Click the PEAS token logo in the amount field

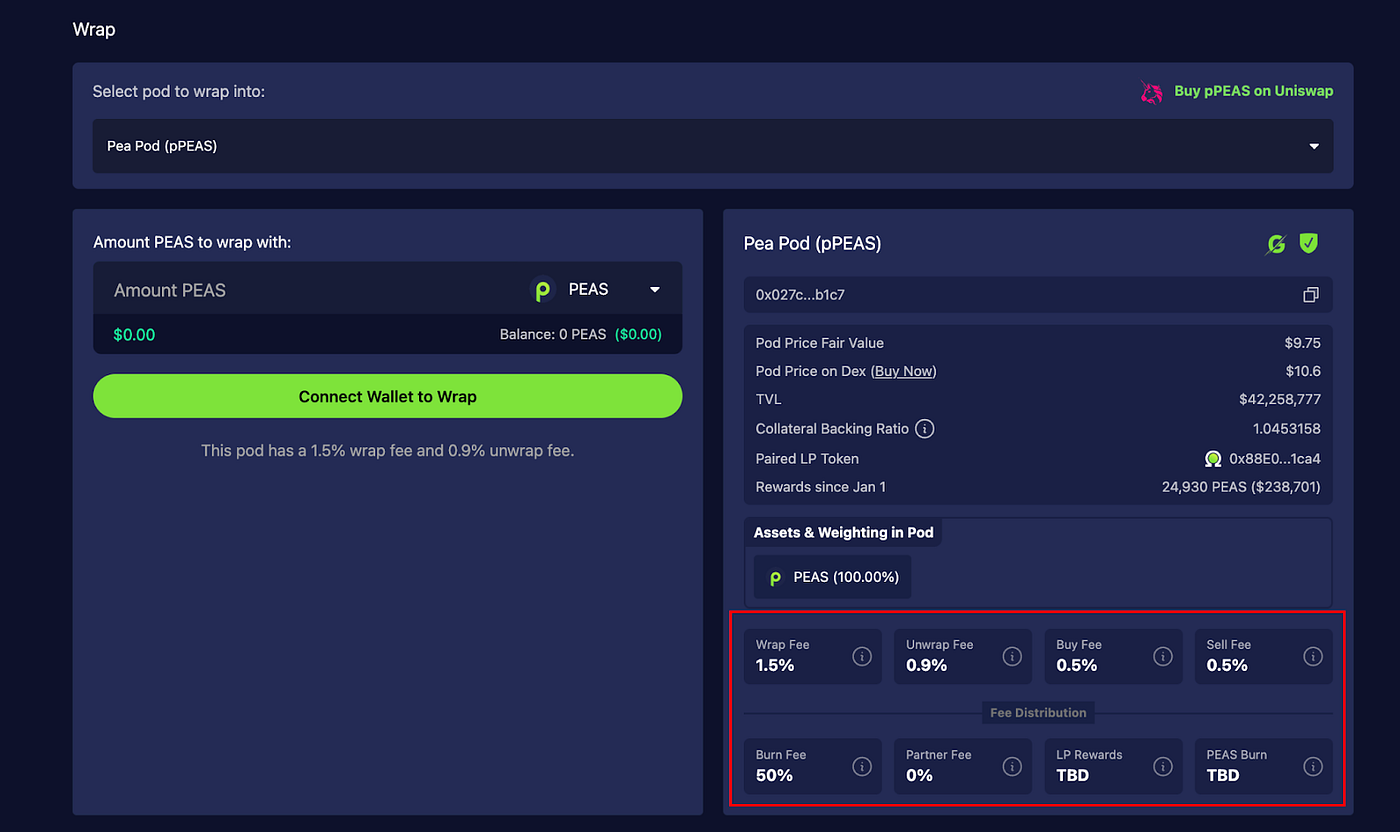coord(543,290)
